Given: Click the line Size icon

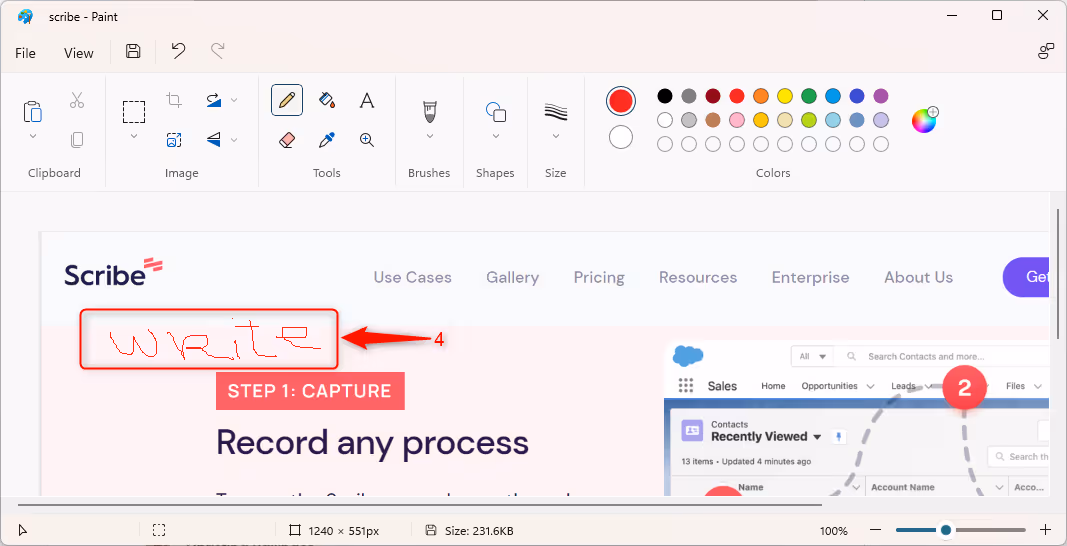Looking at the screenshot, I should pos(556,111).
